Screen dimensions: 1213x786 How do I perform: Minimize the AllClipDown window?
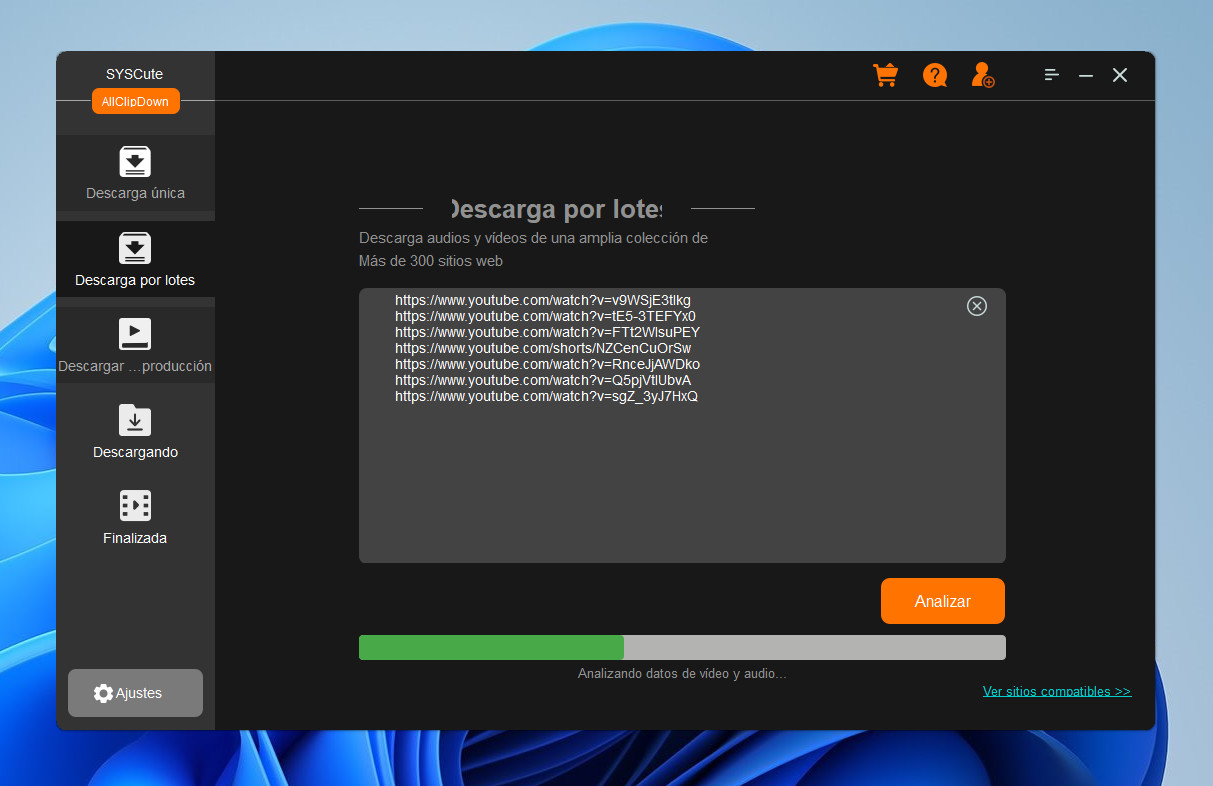coord(1086,75)
